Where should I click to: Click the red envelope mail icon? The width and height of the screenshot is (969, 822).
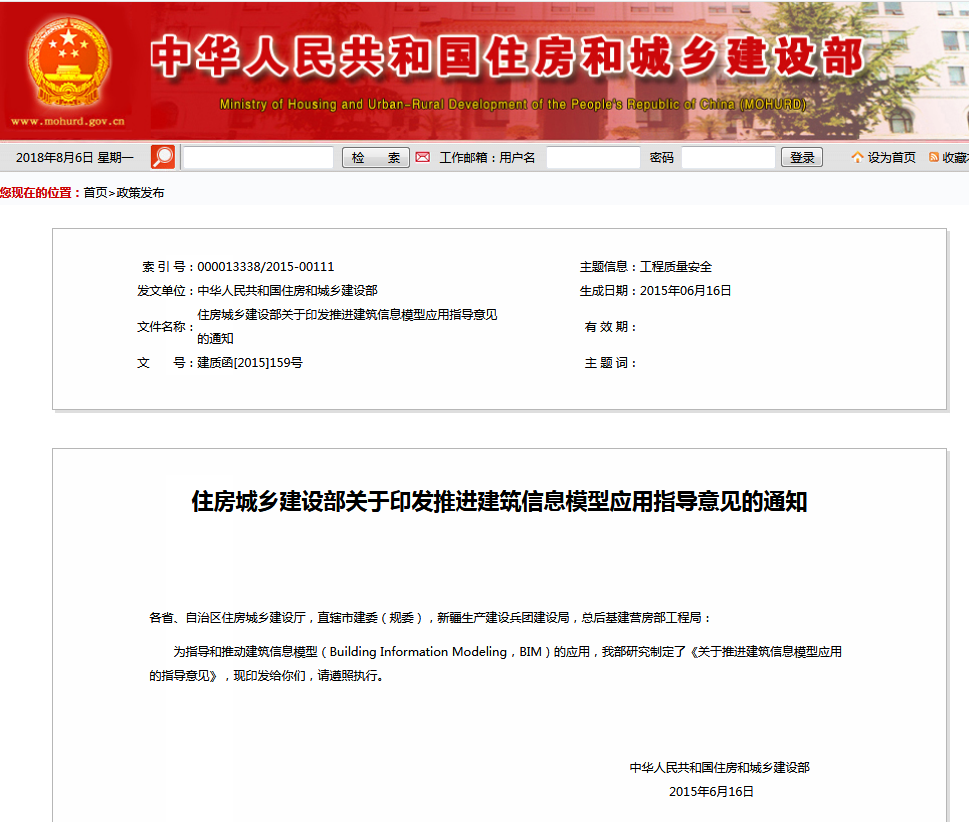423,157
